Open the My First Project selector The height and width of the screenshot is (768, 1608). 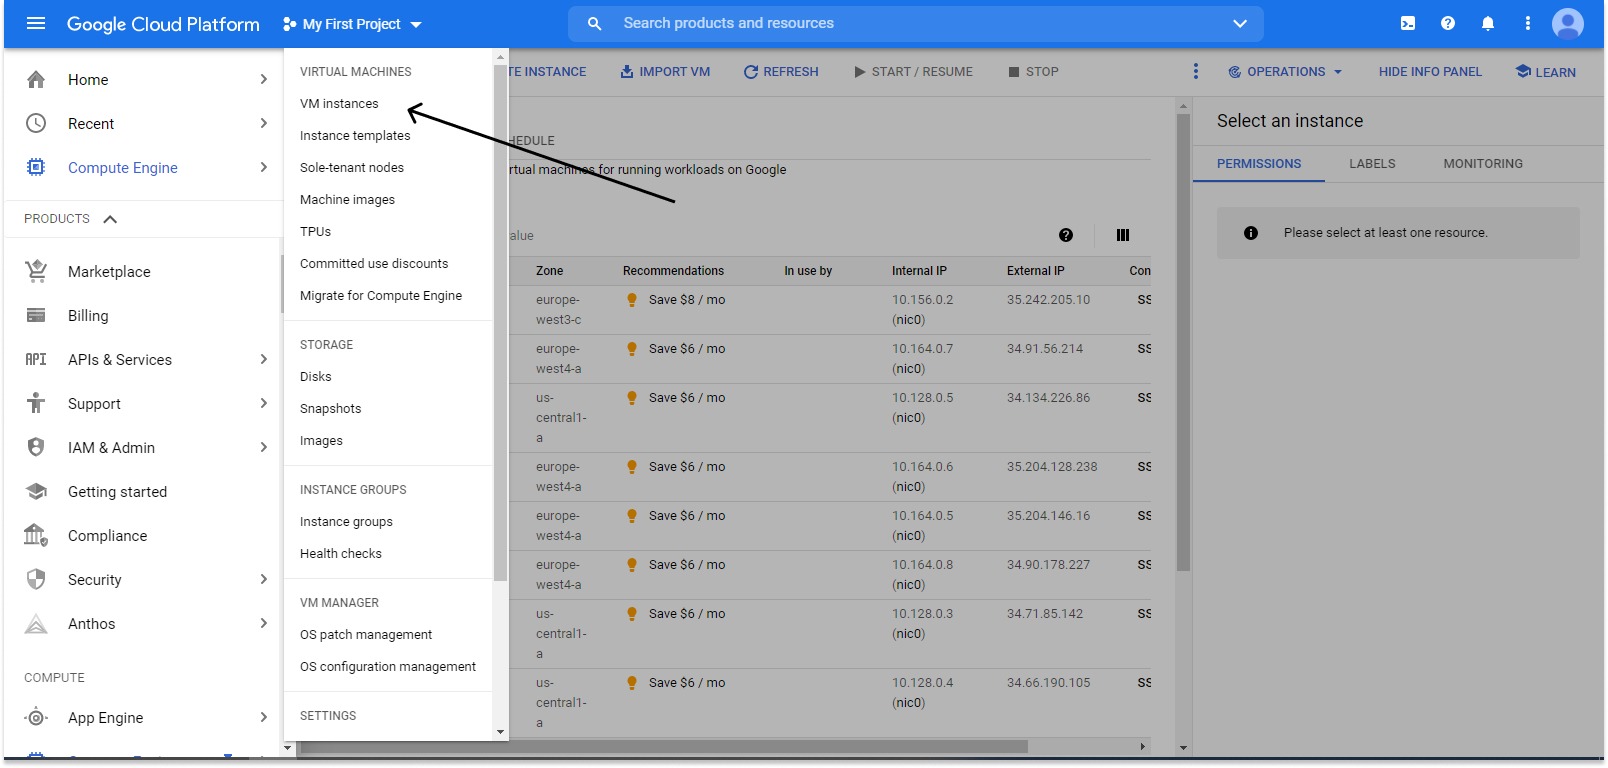[x=352, y=24]
